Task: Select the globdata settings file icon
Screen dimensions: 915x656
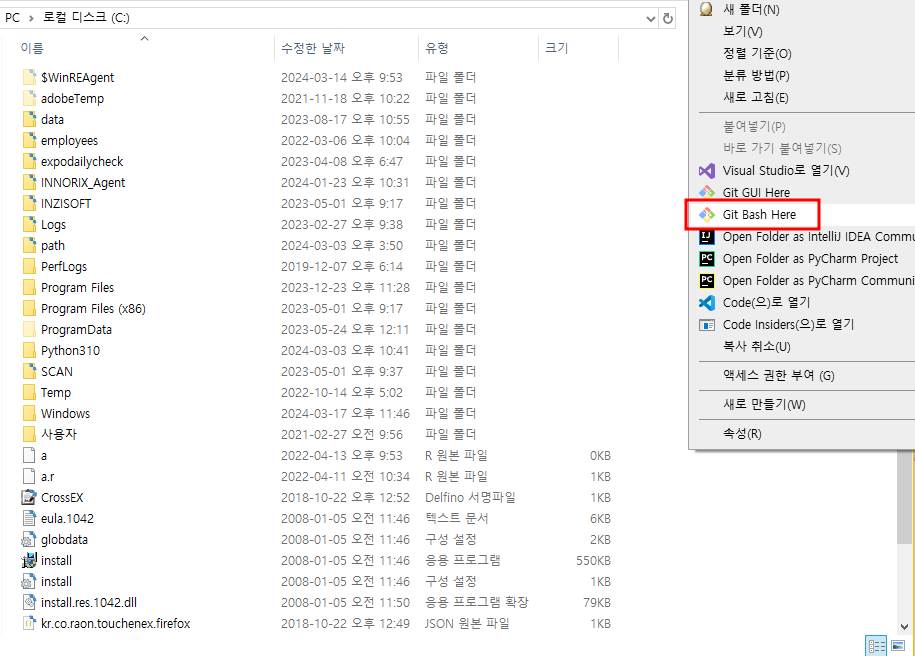Action: point(29,539)
